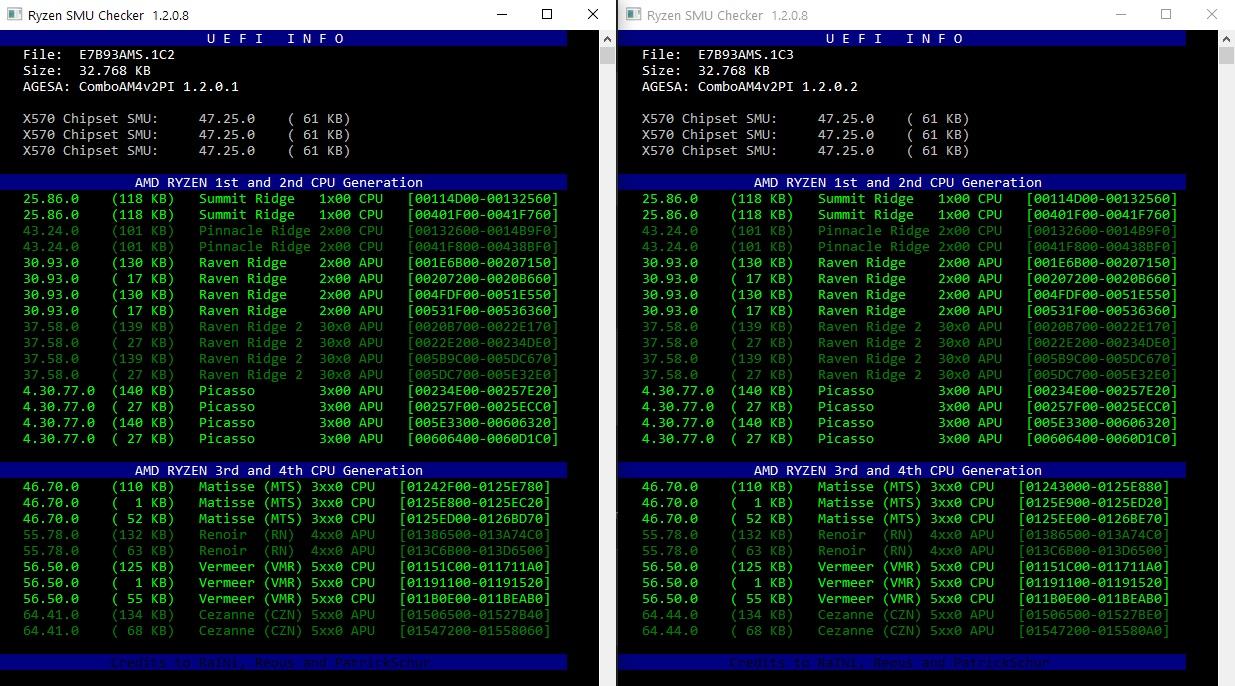
Task: Minimize the right Ryzen SMU Checker window
Action: (1120, 15)
